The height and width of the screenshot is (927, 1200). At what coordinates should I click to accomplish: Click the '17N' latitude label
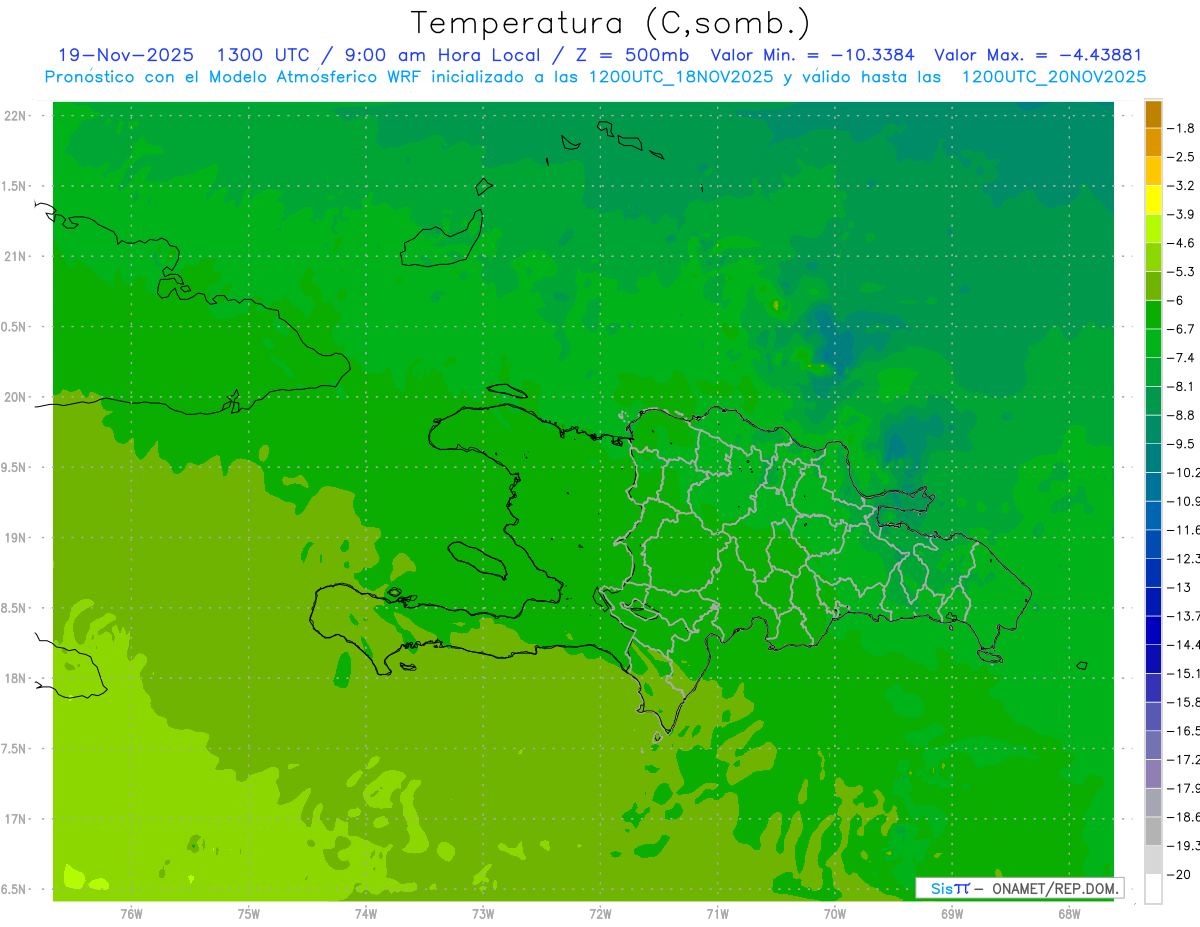(16, 819)
